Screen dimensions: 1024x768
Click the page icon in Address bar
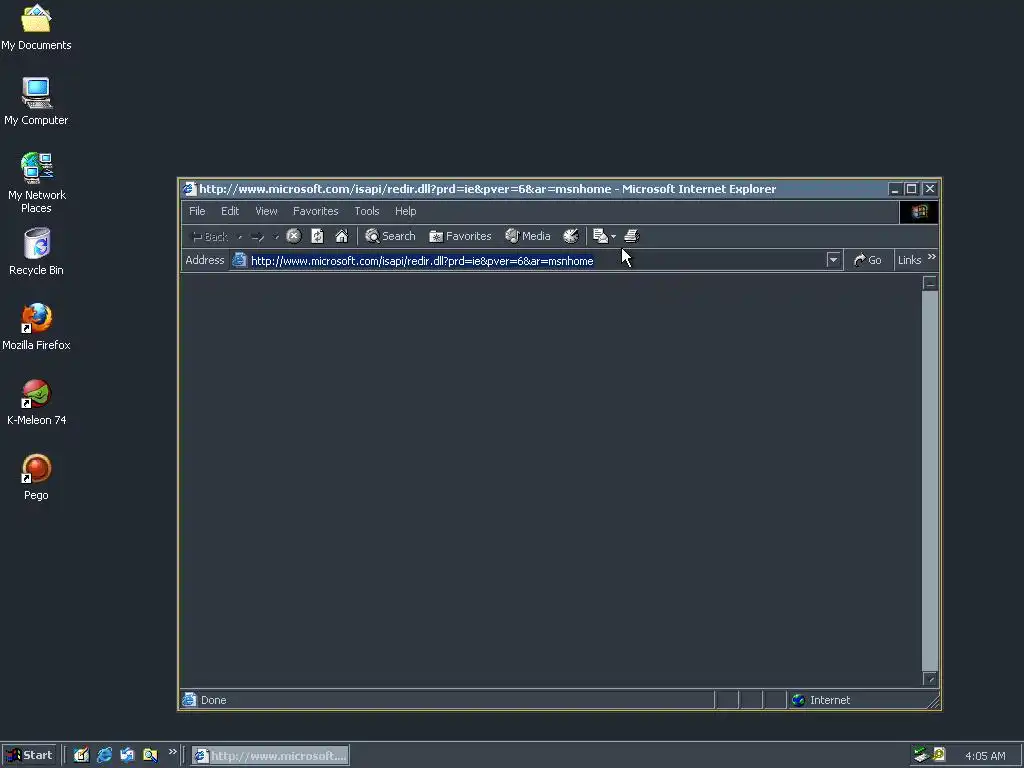pyautogui.click(x=240, y=260)
